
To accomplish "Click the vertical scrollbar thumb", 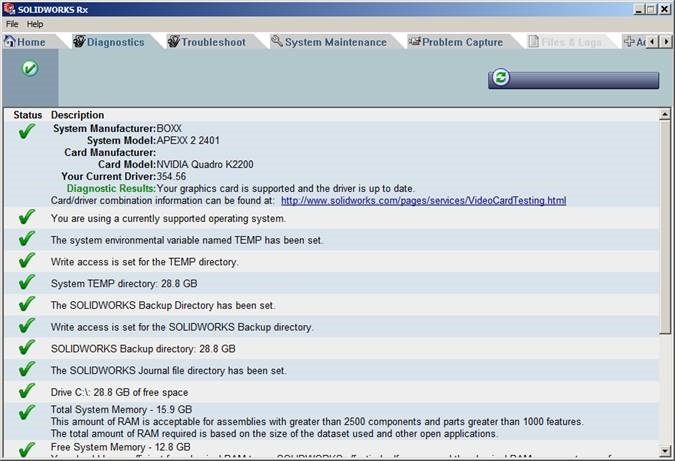I will (x=665, y=227).
